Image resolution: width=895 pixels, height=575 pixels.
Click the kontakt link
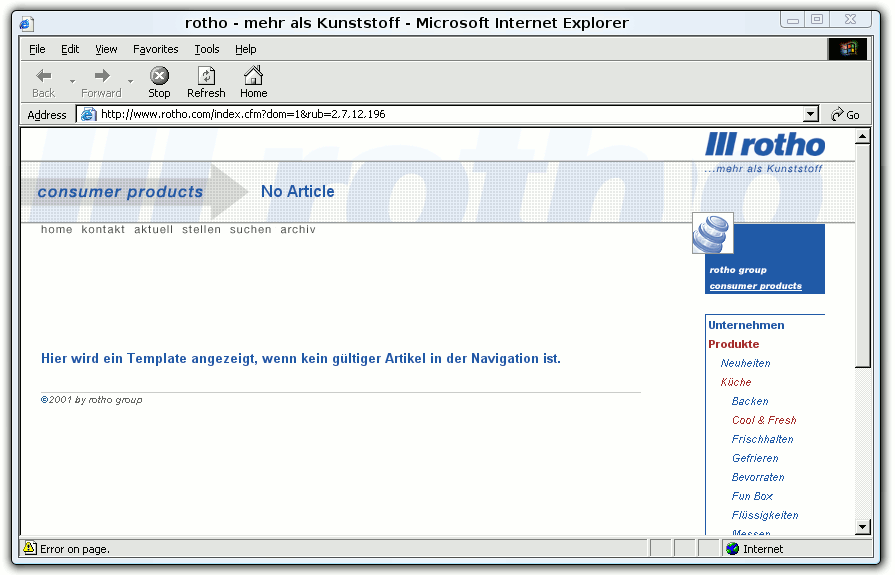point(103,230)
